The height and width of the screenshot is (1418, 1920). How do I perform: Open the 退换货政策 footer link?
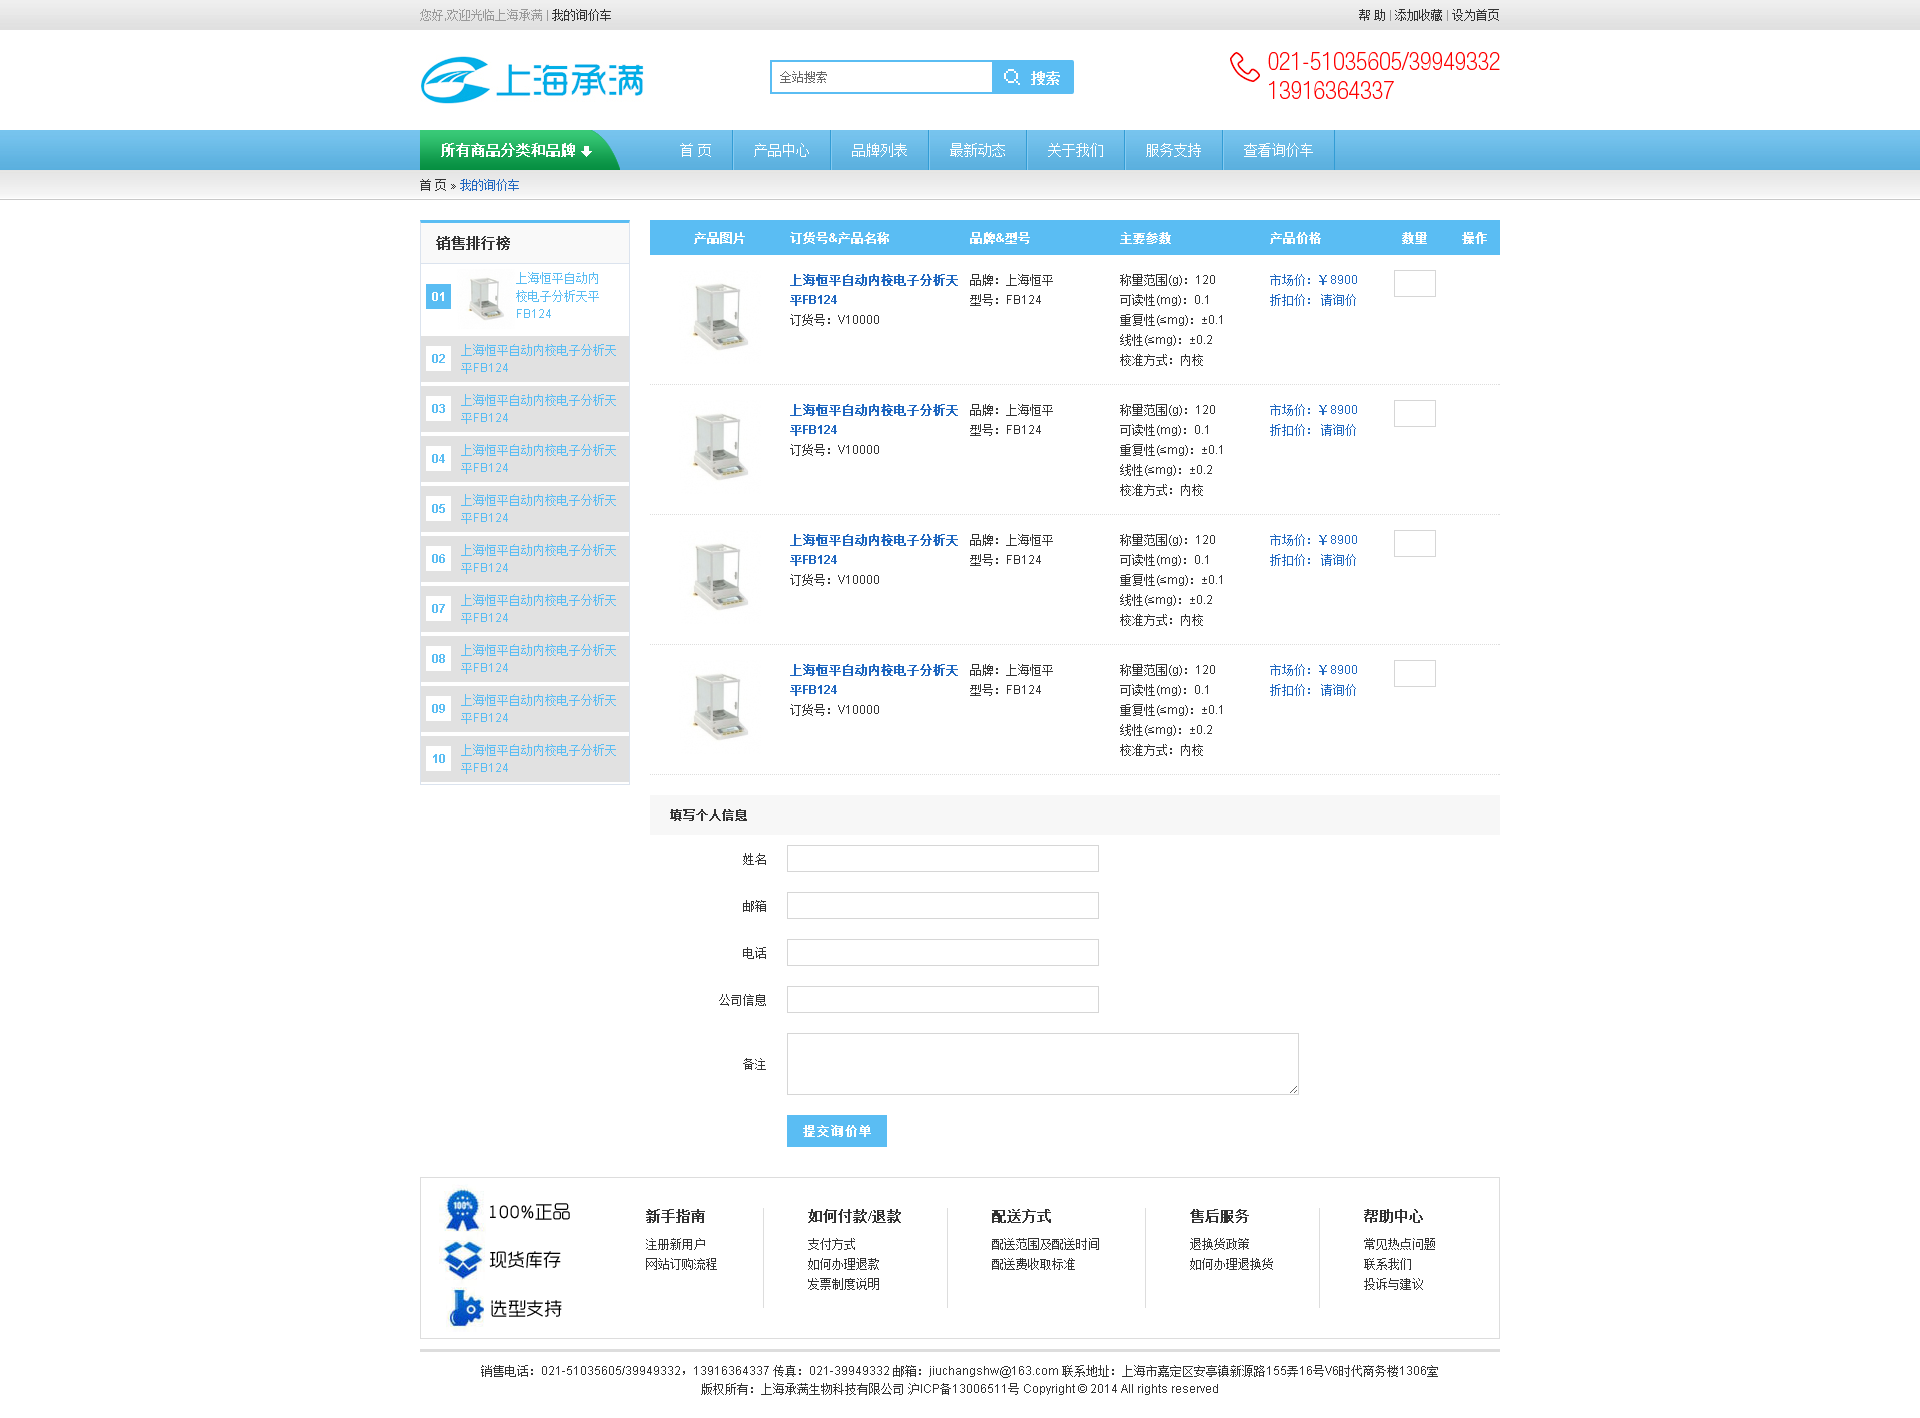coord(1219,1244)
